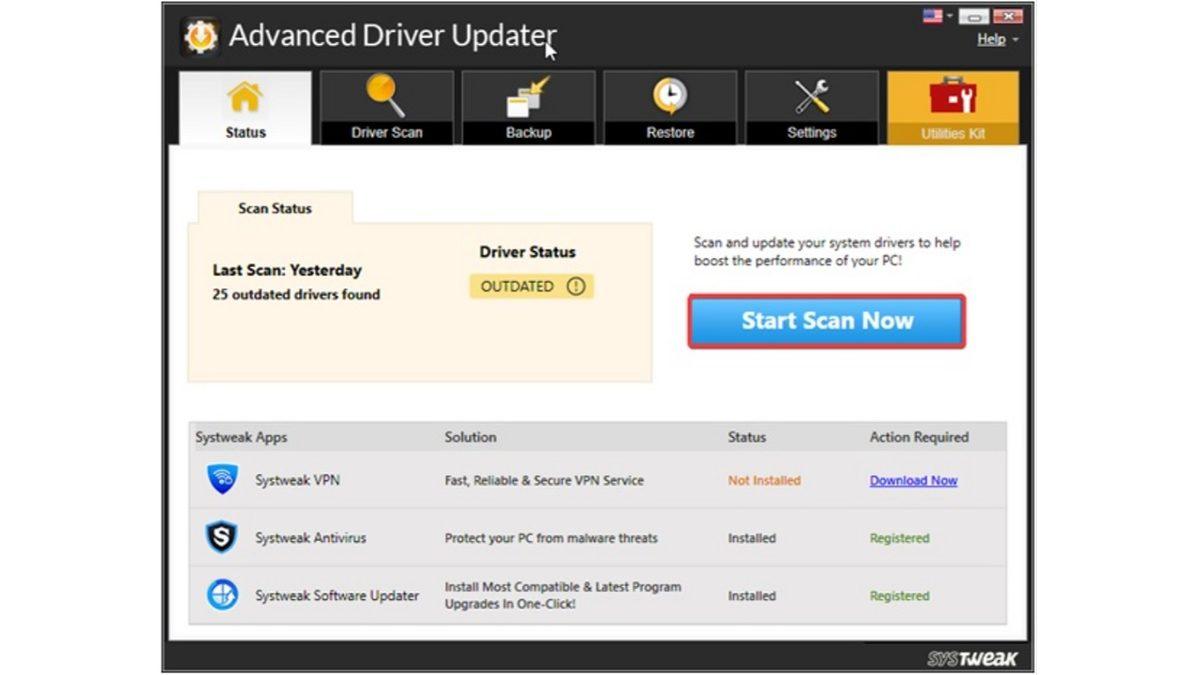Click the Advanced Driver Updater logo icon
The image size is (1200, 675).
(x=200, y=36)
